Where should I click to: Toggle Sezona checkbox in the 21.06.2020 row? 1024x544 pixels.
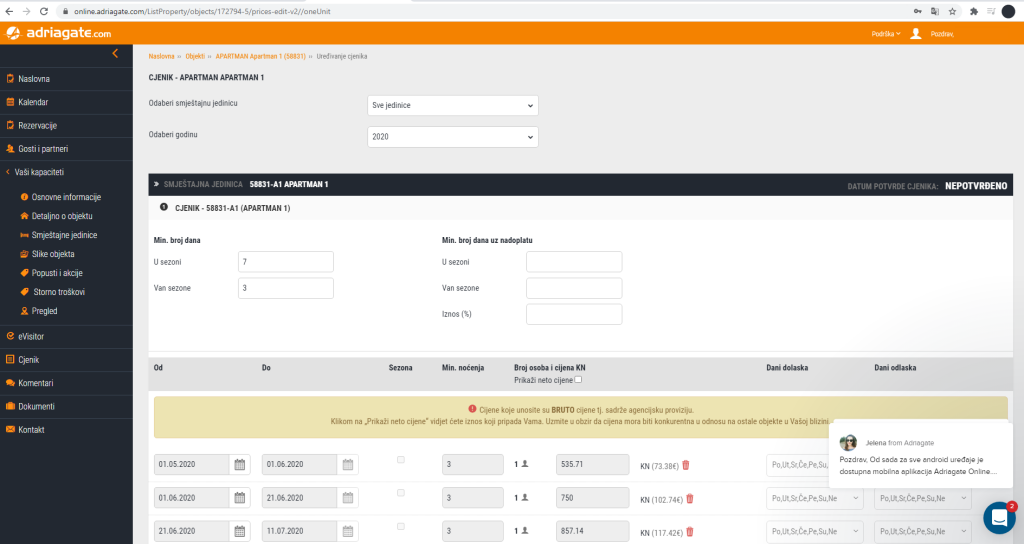[401, 527]
